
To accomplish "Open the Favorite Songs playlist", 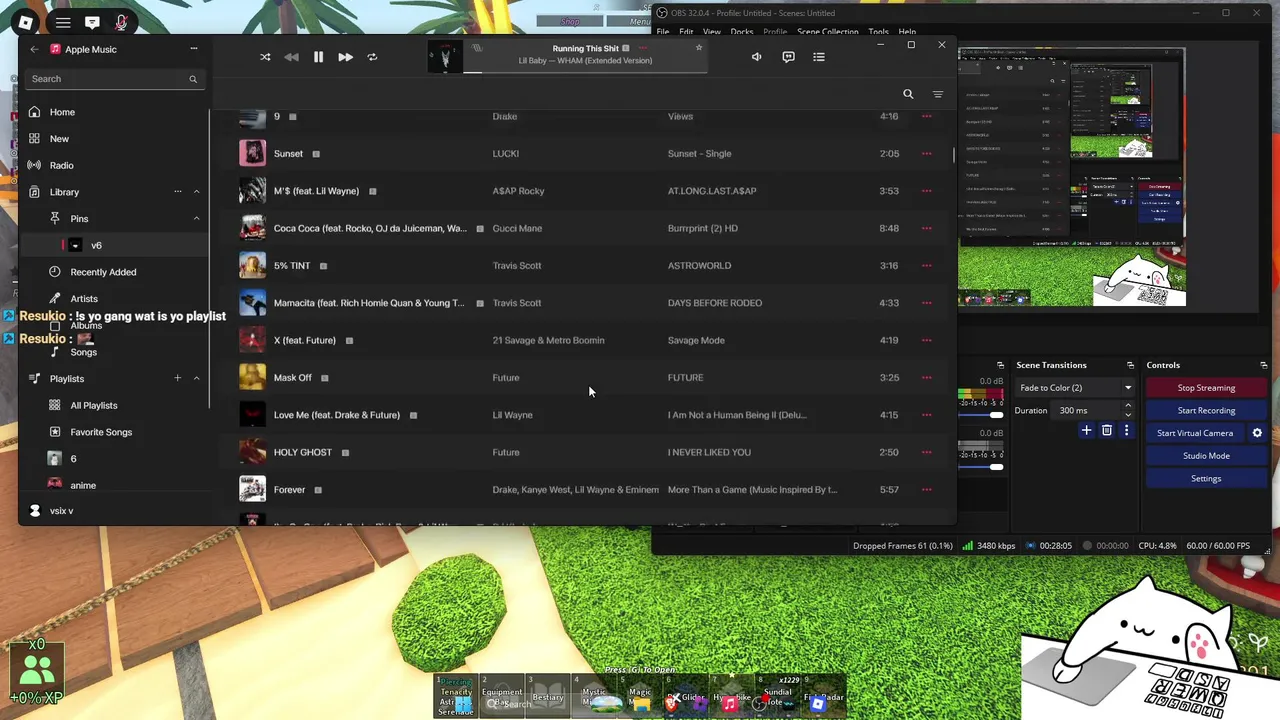I will (101, 432).
